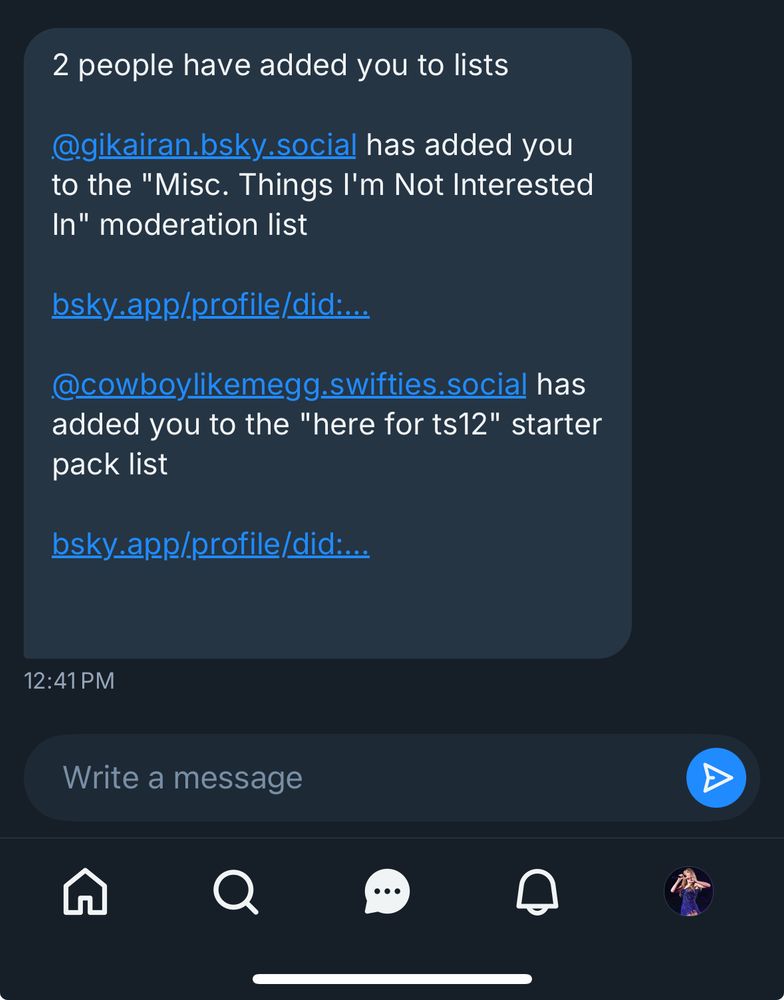784x1000 pixels.
Task: Tap the blue send message icon
Action: [716, 777]
